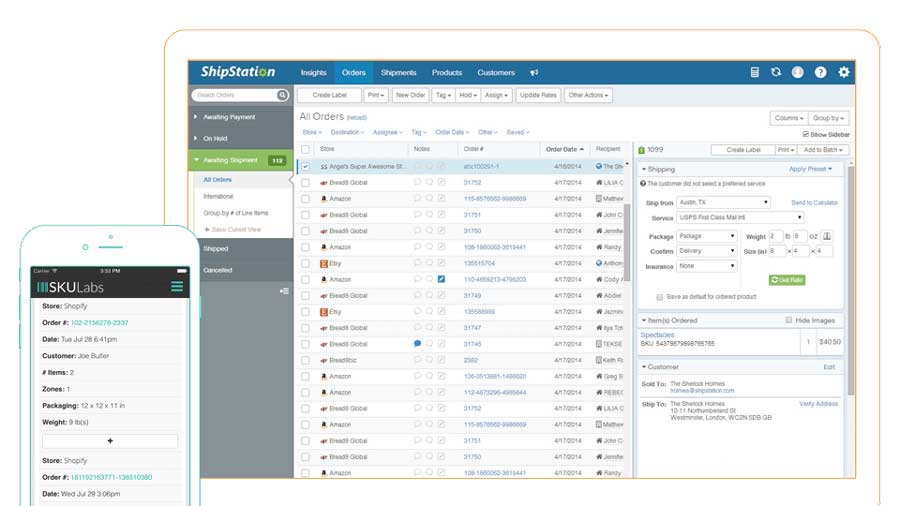This screenshot has width=900, height=506.
Task: Select the Orders tab
Action: pos(354,73)
